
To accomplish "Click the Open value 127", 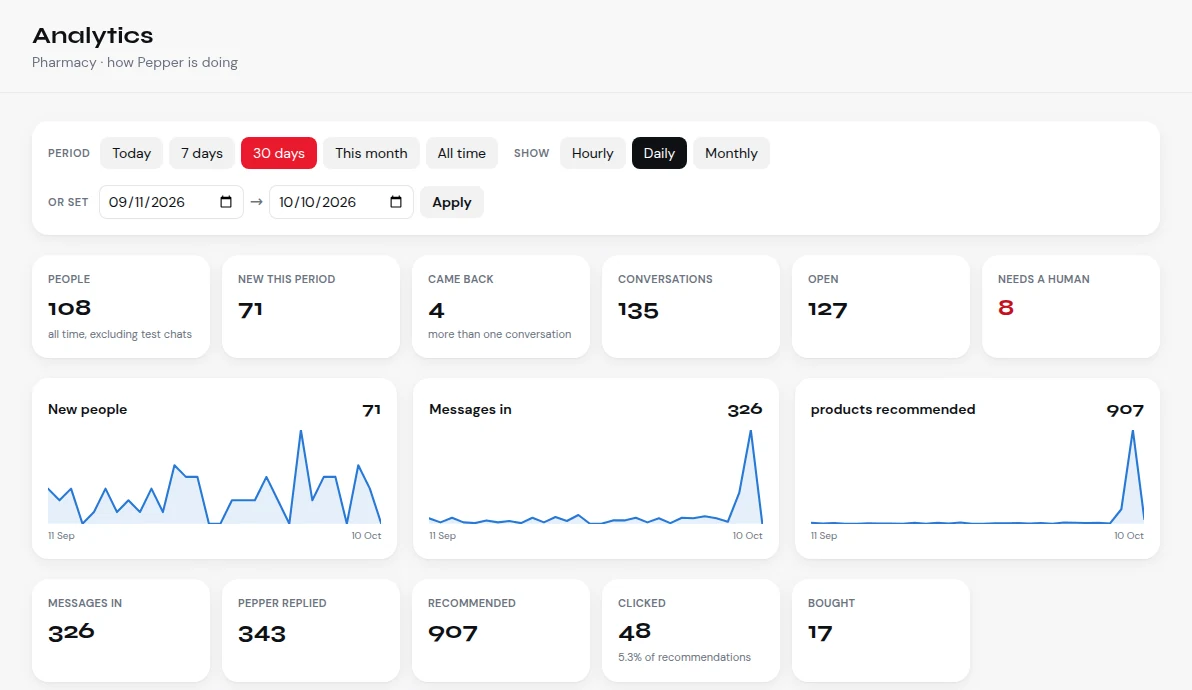I will click(x=827, y=309).
